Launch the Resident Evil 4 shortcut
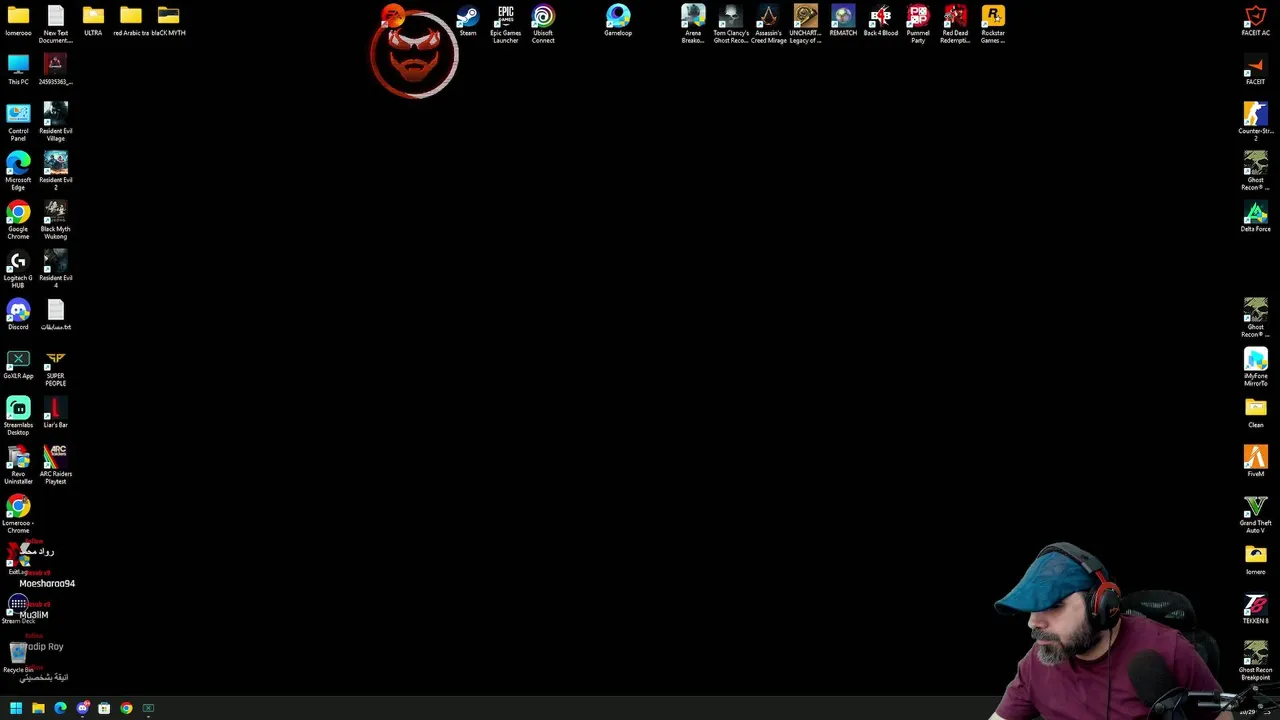This screenshot has height=720, width=1280. (55, 269)
